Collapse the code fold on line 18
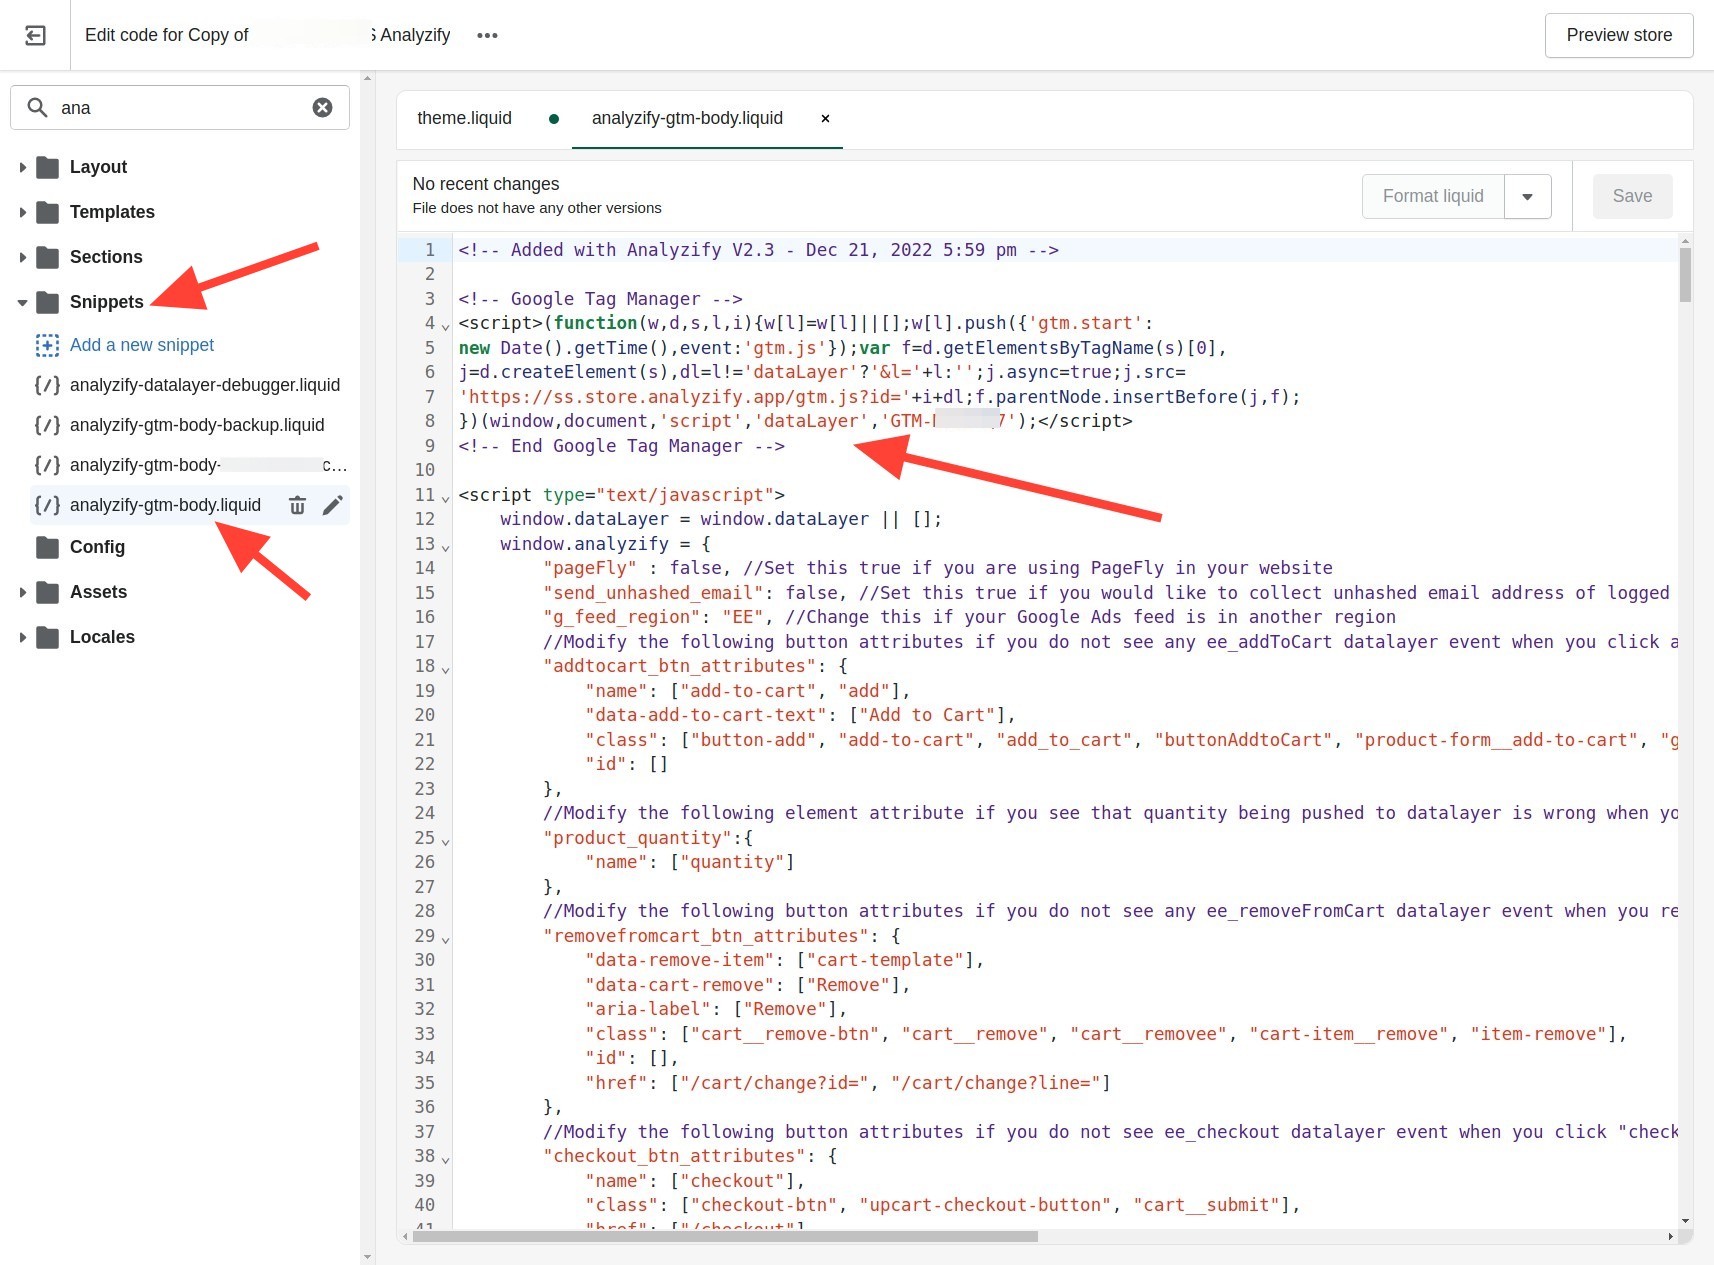The height and width of the screenshot is (1265, 1714). tap(444, 667)
